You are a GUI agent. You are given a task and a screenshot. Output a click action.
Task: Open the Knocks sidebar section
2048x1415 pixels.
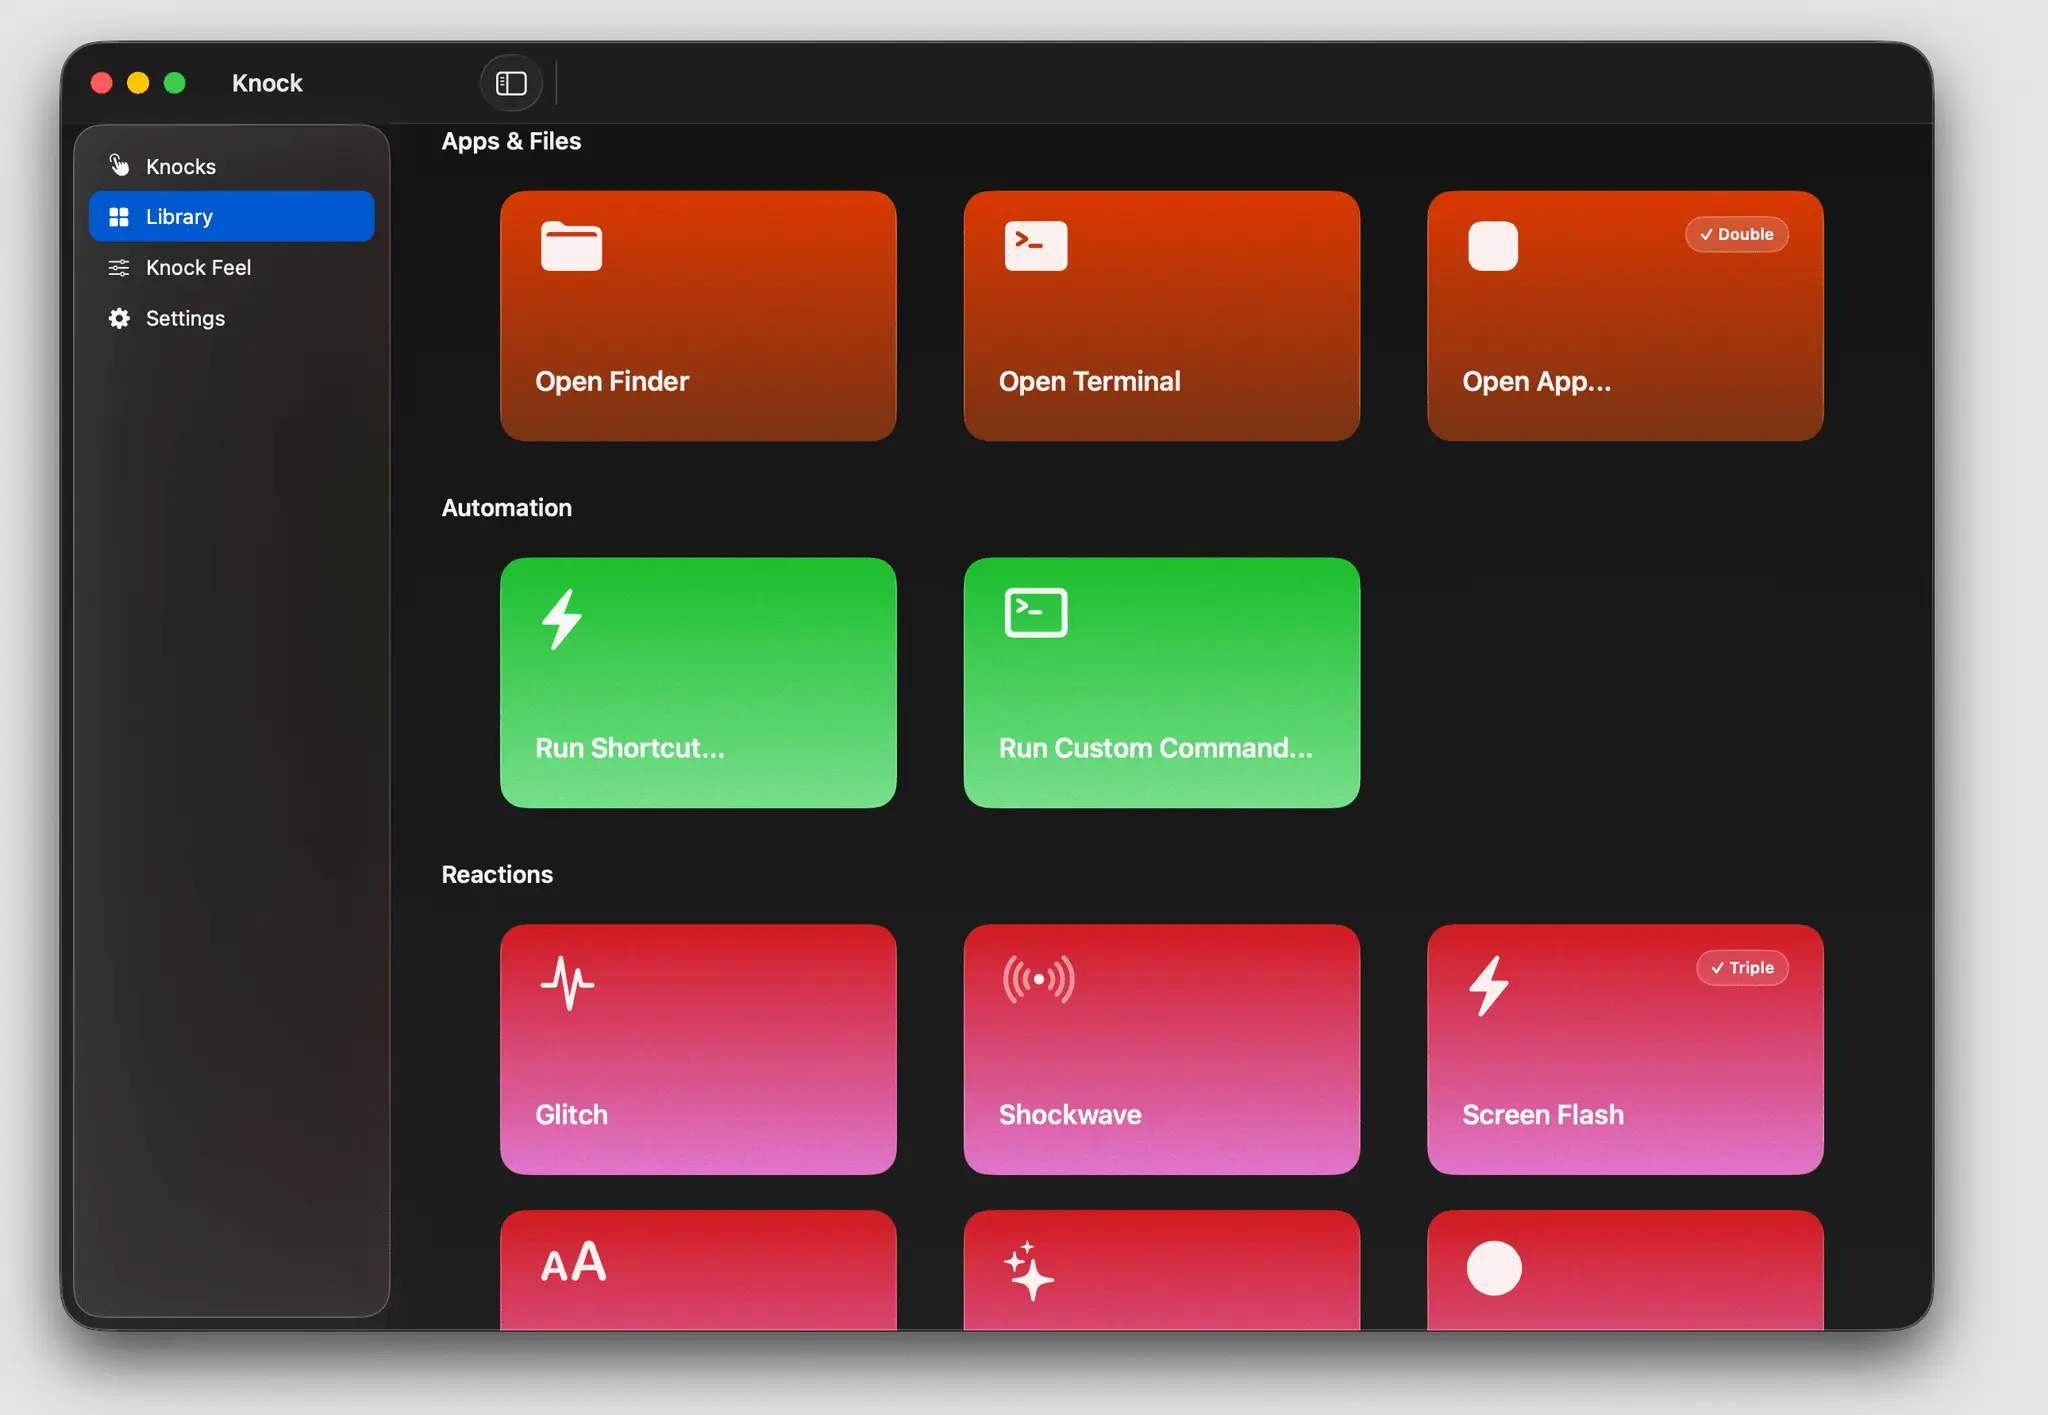click(x=232, y=166)
